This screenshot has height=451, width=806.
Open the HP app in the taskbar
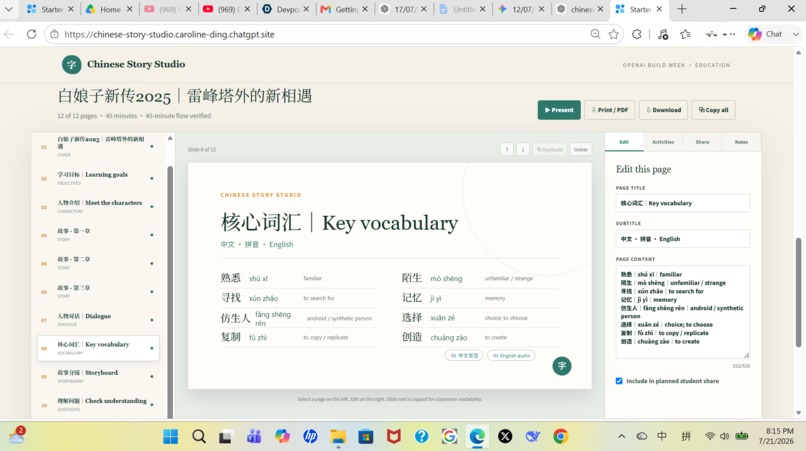tap(310, 437)
